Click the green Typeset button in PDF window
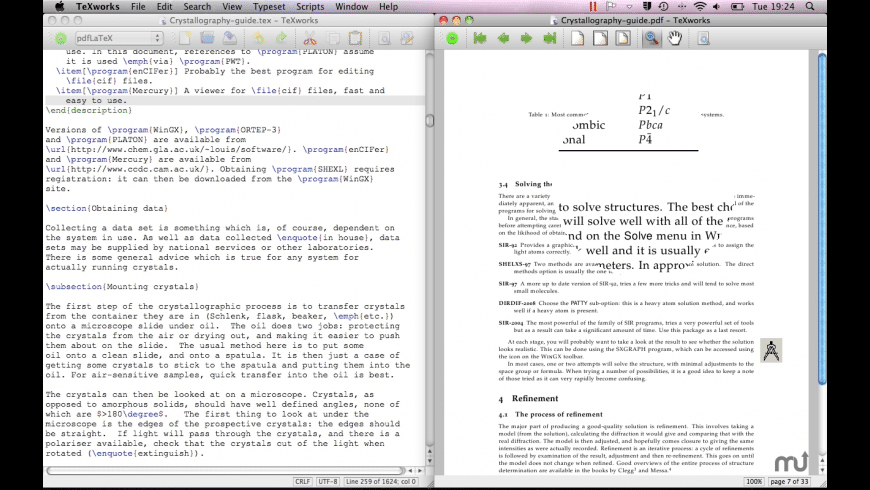 click(x=452, y=38)
